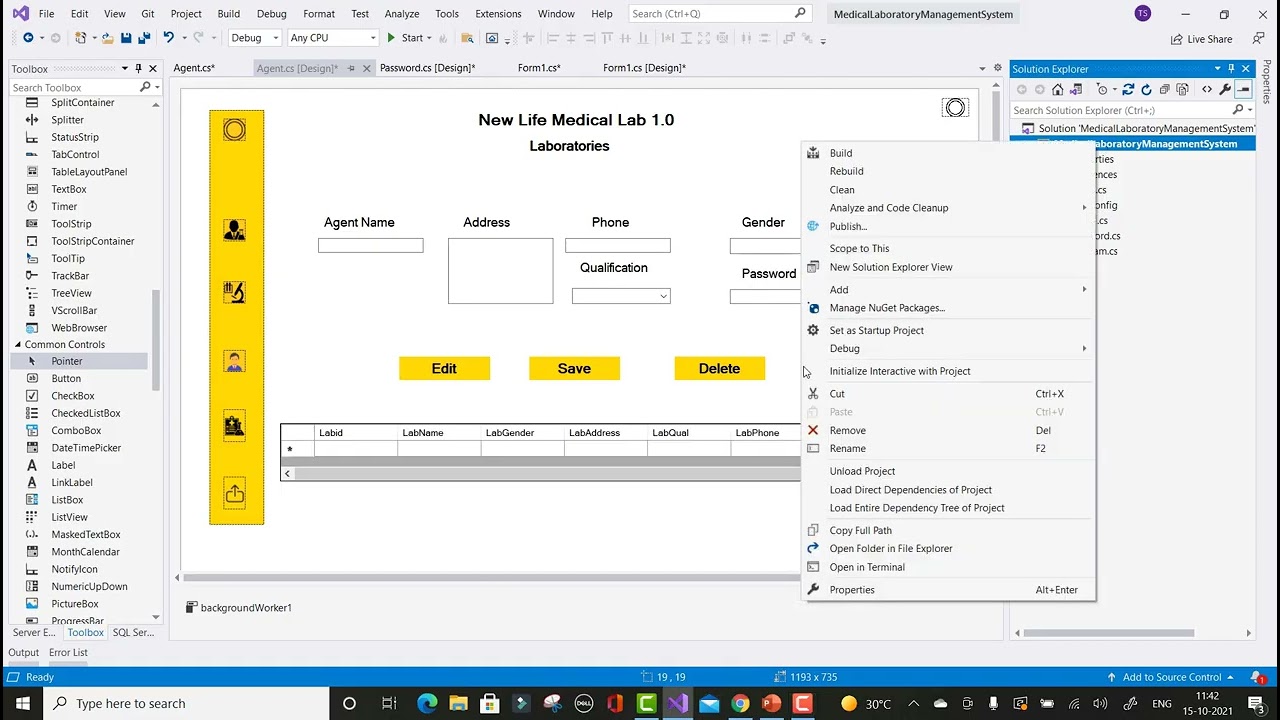Open the Error List tab at bottom
This screenshot has height=720, width=1280.
coord(68,652)
